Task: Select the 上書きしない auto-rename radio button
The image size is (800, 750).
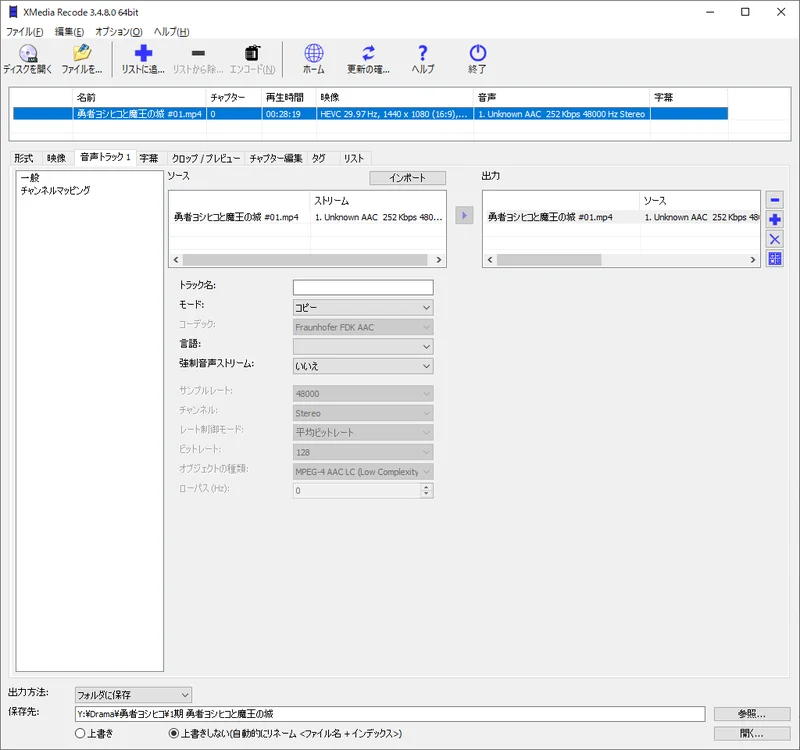Action: [x=174, y=733]
